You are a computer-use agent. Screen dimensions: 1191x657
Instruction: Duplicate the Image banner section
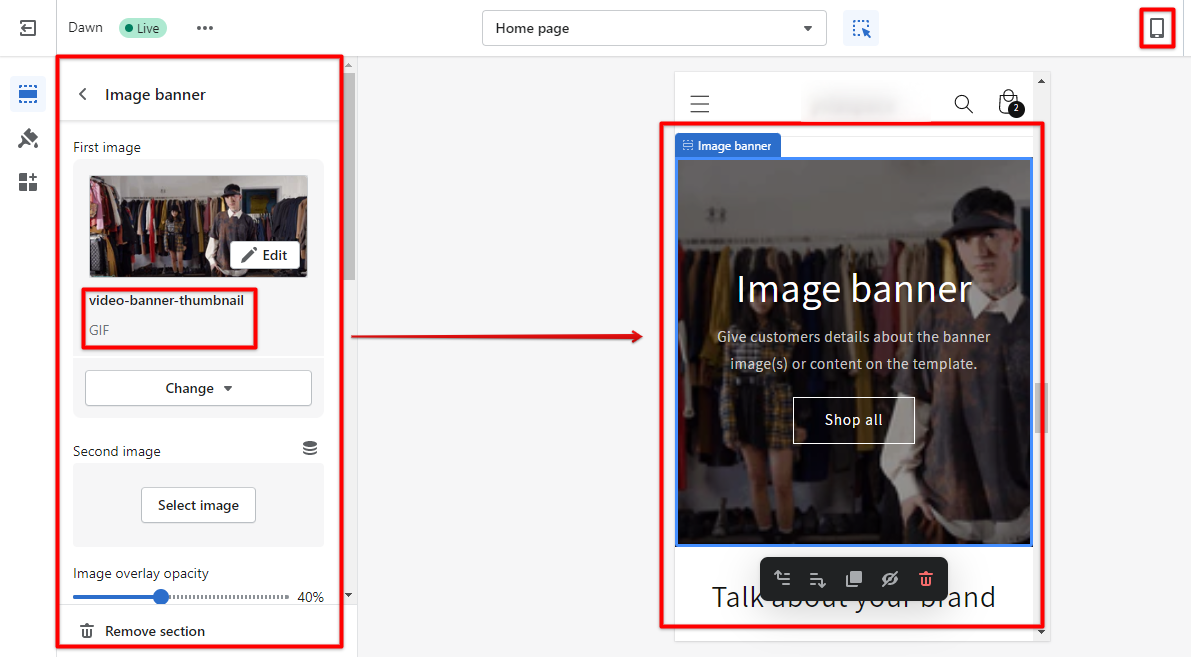[853, 578]
